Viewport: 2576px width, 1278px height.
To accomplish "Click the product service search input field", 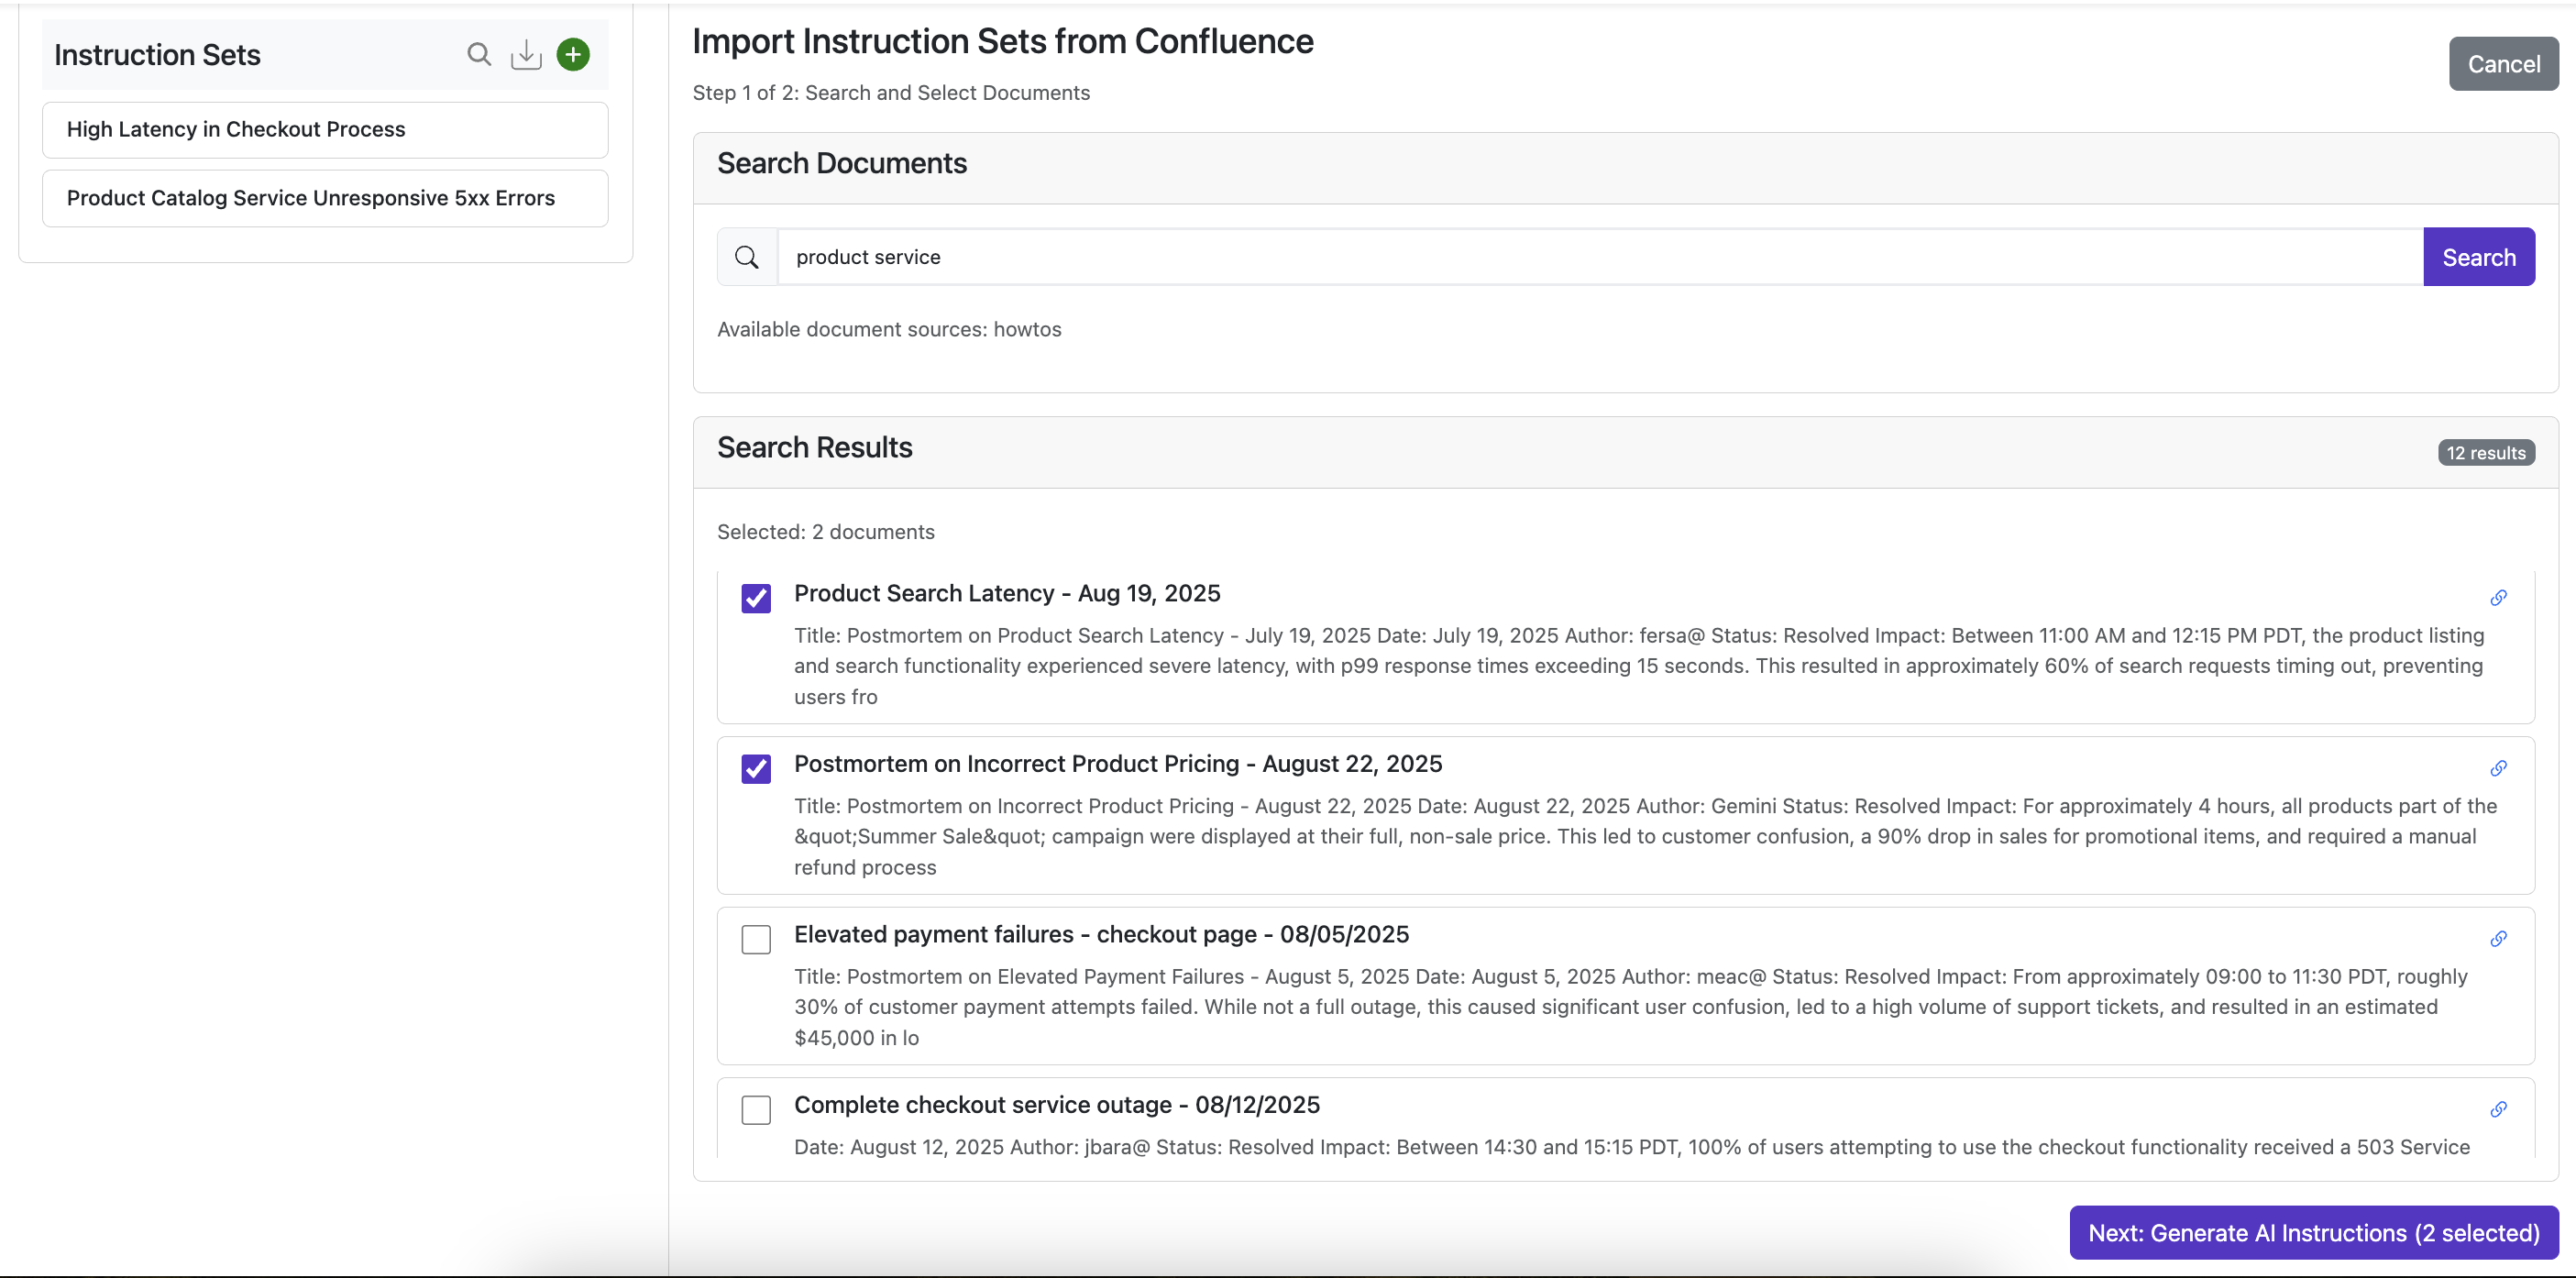I will pyautogui.click(x=1600, y=257).
